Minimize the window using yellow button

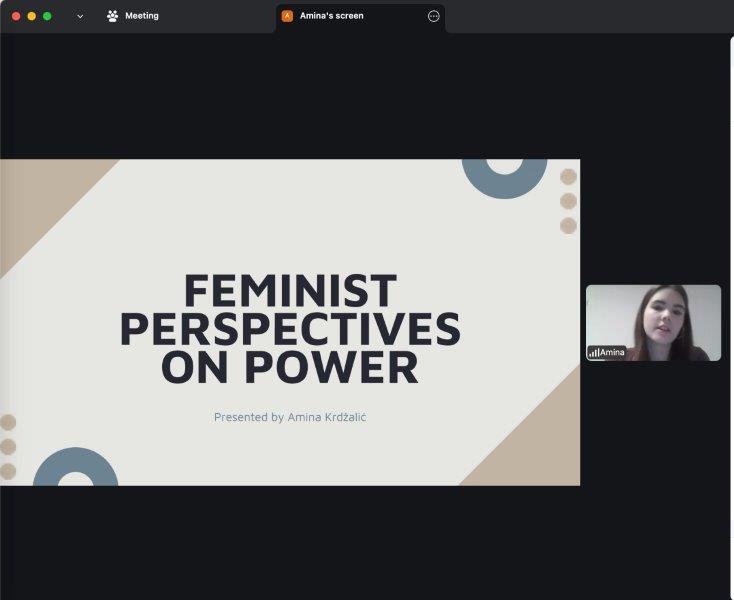point(31,16)
